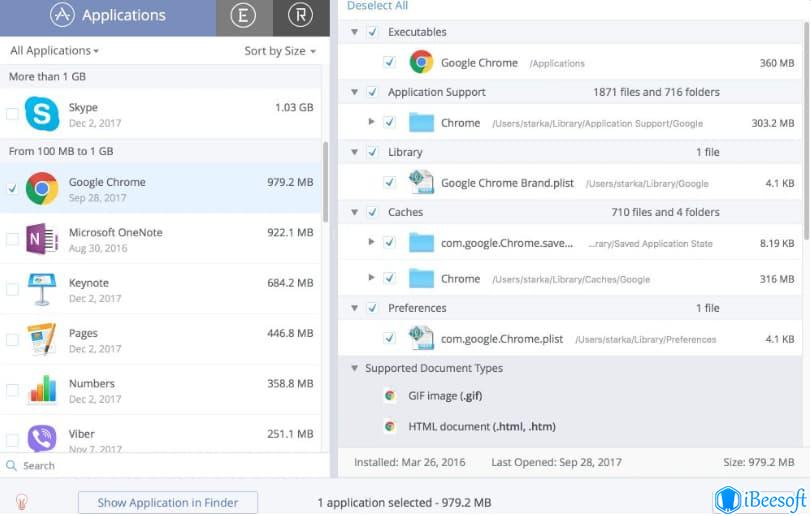Collapse the Caches section
811x516 pixels.
pos(354,212)
